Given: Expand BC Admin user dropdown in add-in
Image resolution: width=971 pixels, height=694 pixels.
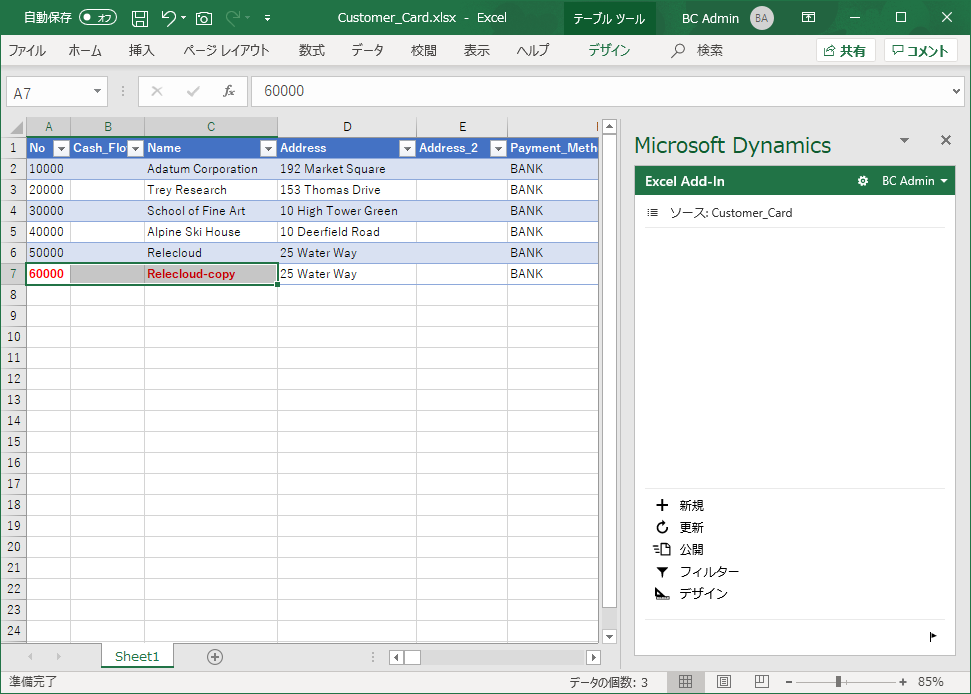Looking at the screenshot, I should [x=915, y=181].
